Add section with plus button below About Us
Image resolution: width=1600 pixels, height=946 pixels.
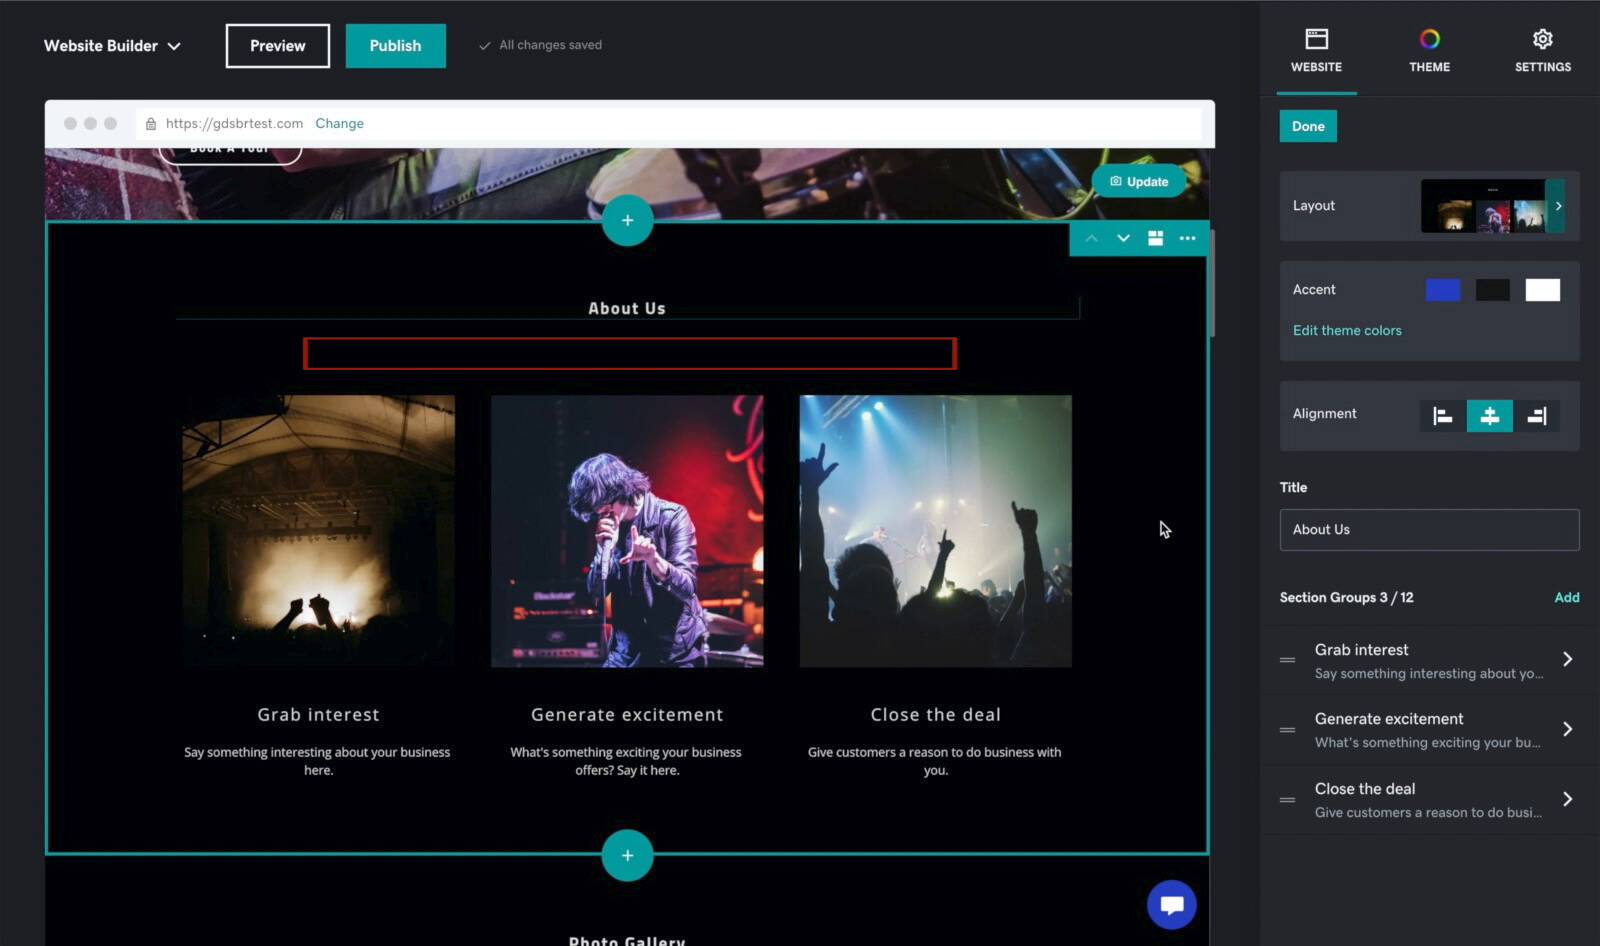point(627,855)
